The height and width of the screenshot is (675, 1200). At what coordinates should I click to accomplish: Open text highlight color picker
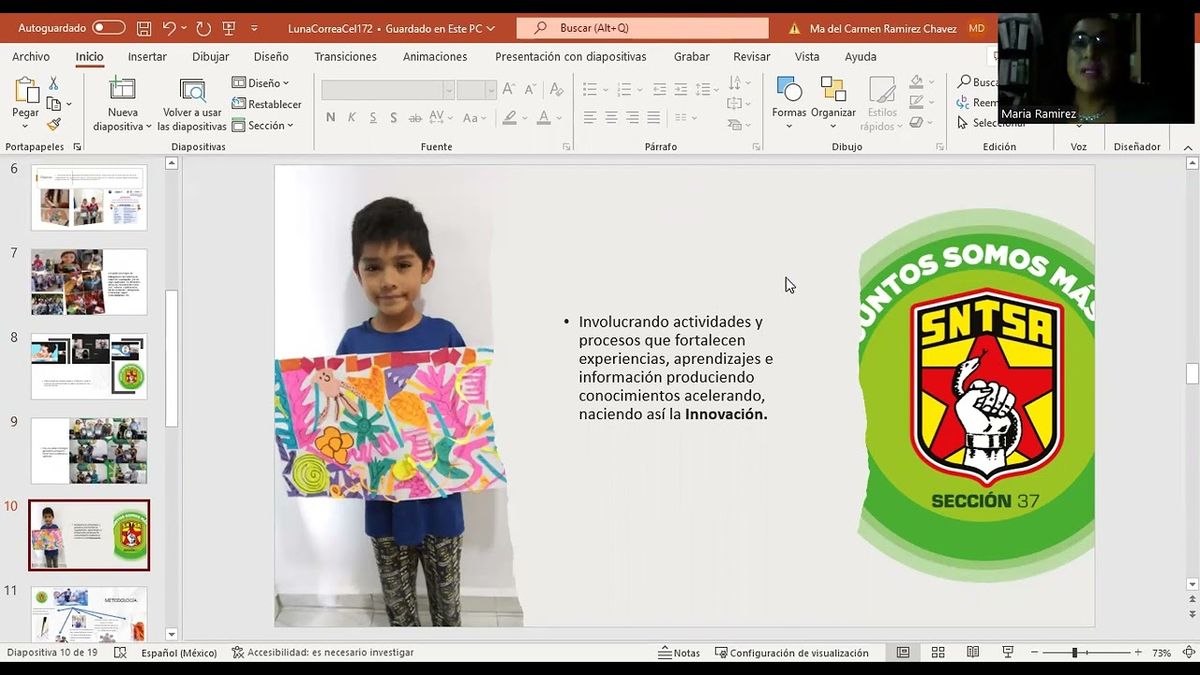coord(523,118)
